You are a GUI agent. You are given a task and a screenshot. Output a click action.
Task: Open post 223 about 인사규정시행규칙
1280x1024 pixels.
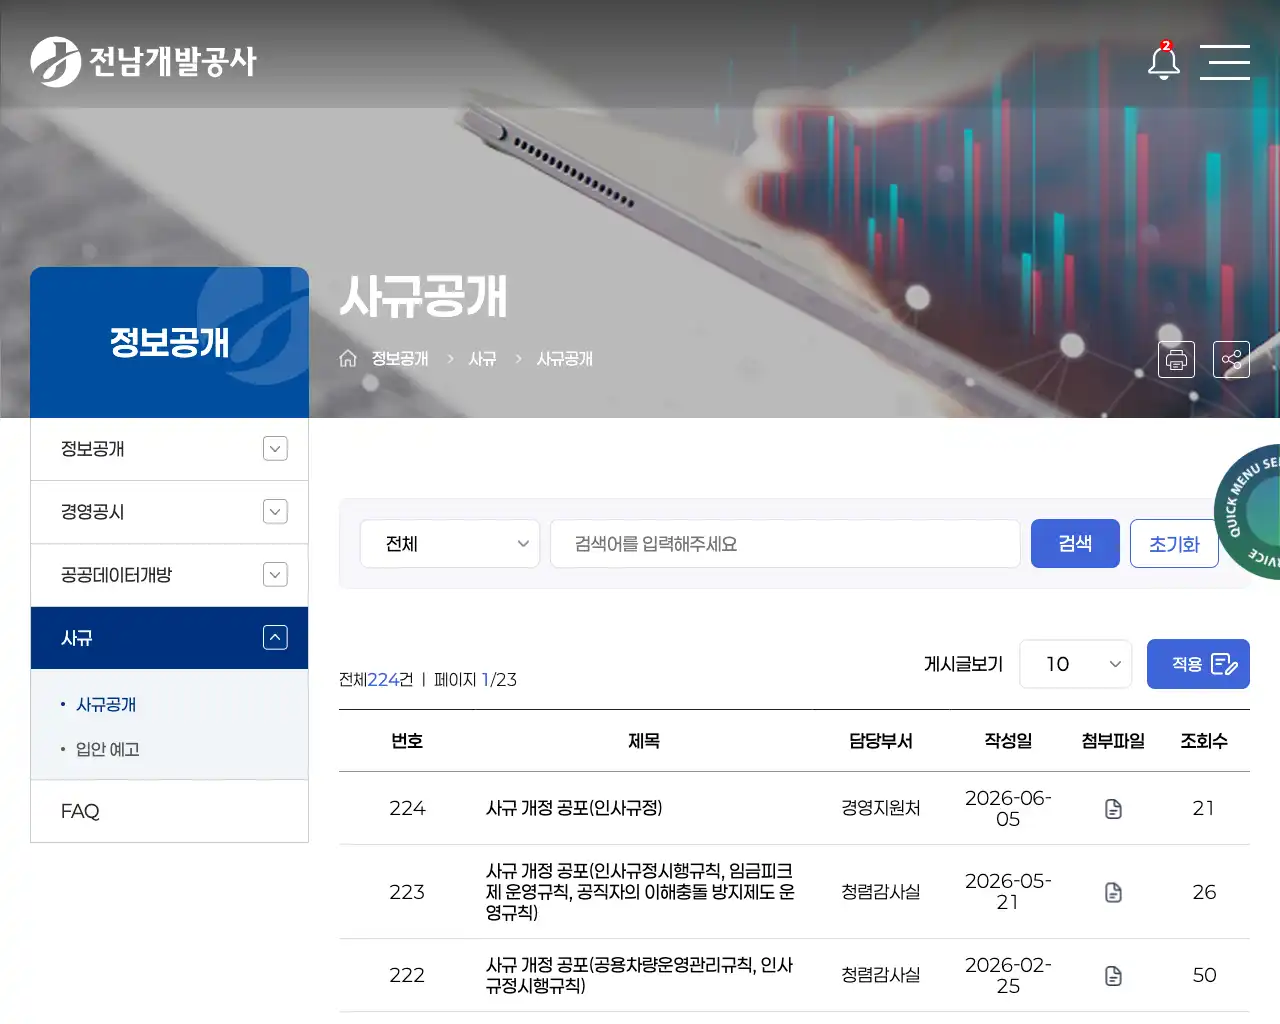pos(640,892)
